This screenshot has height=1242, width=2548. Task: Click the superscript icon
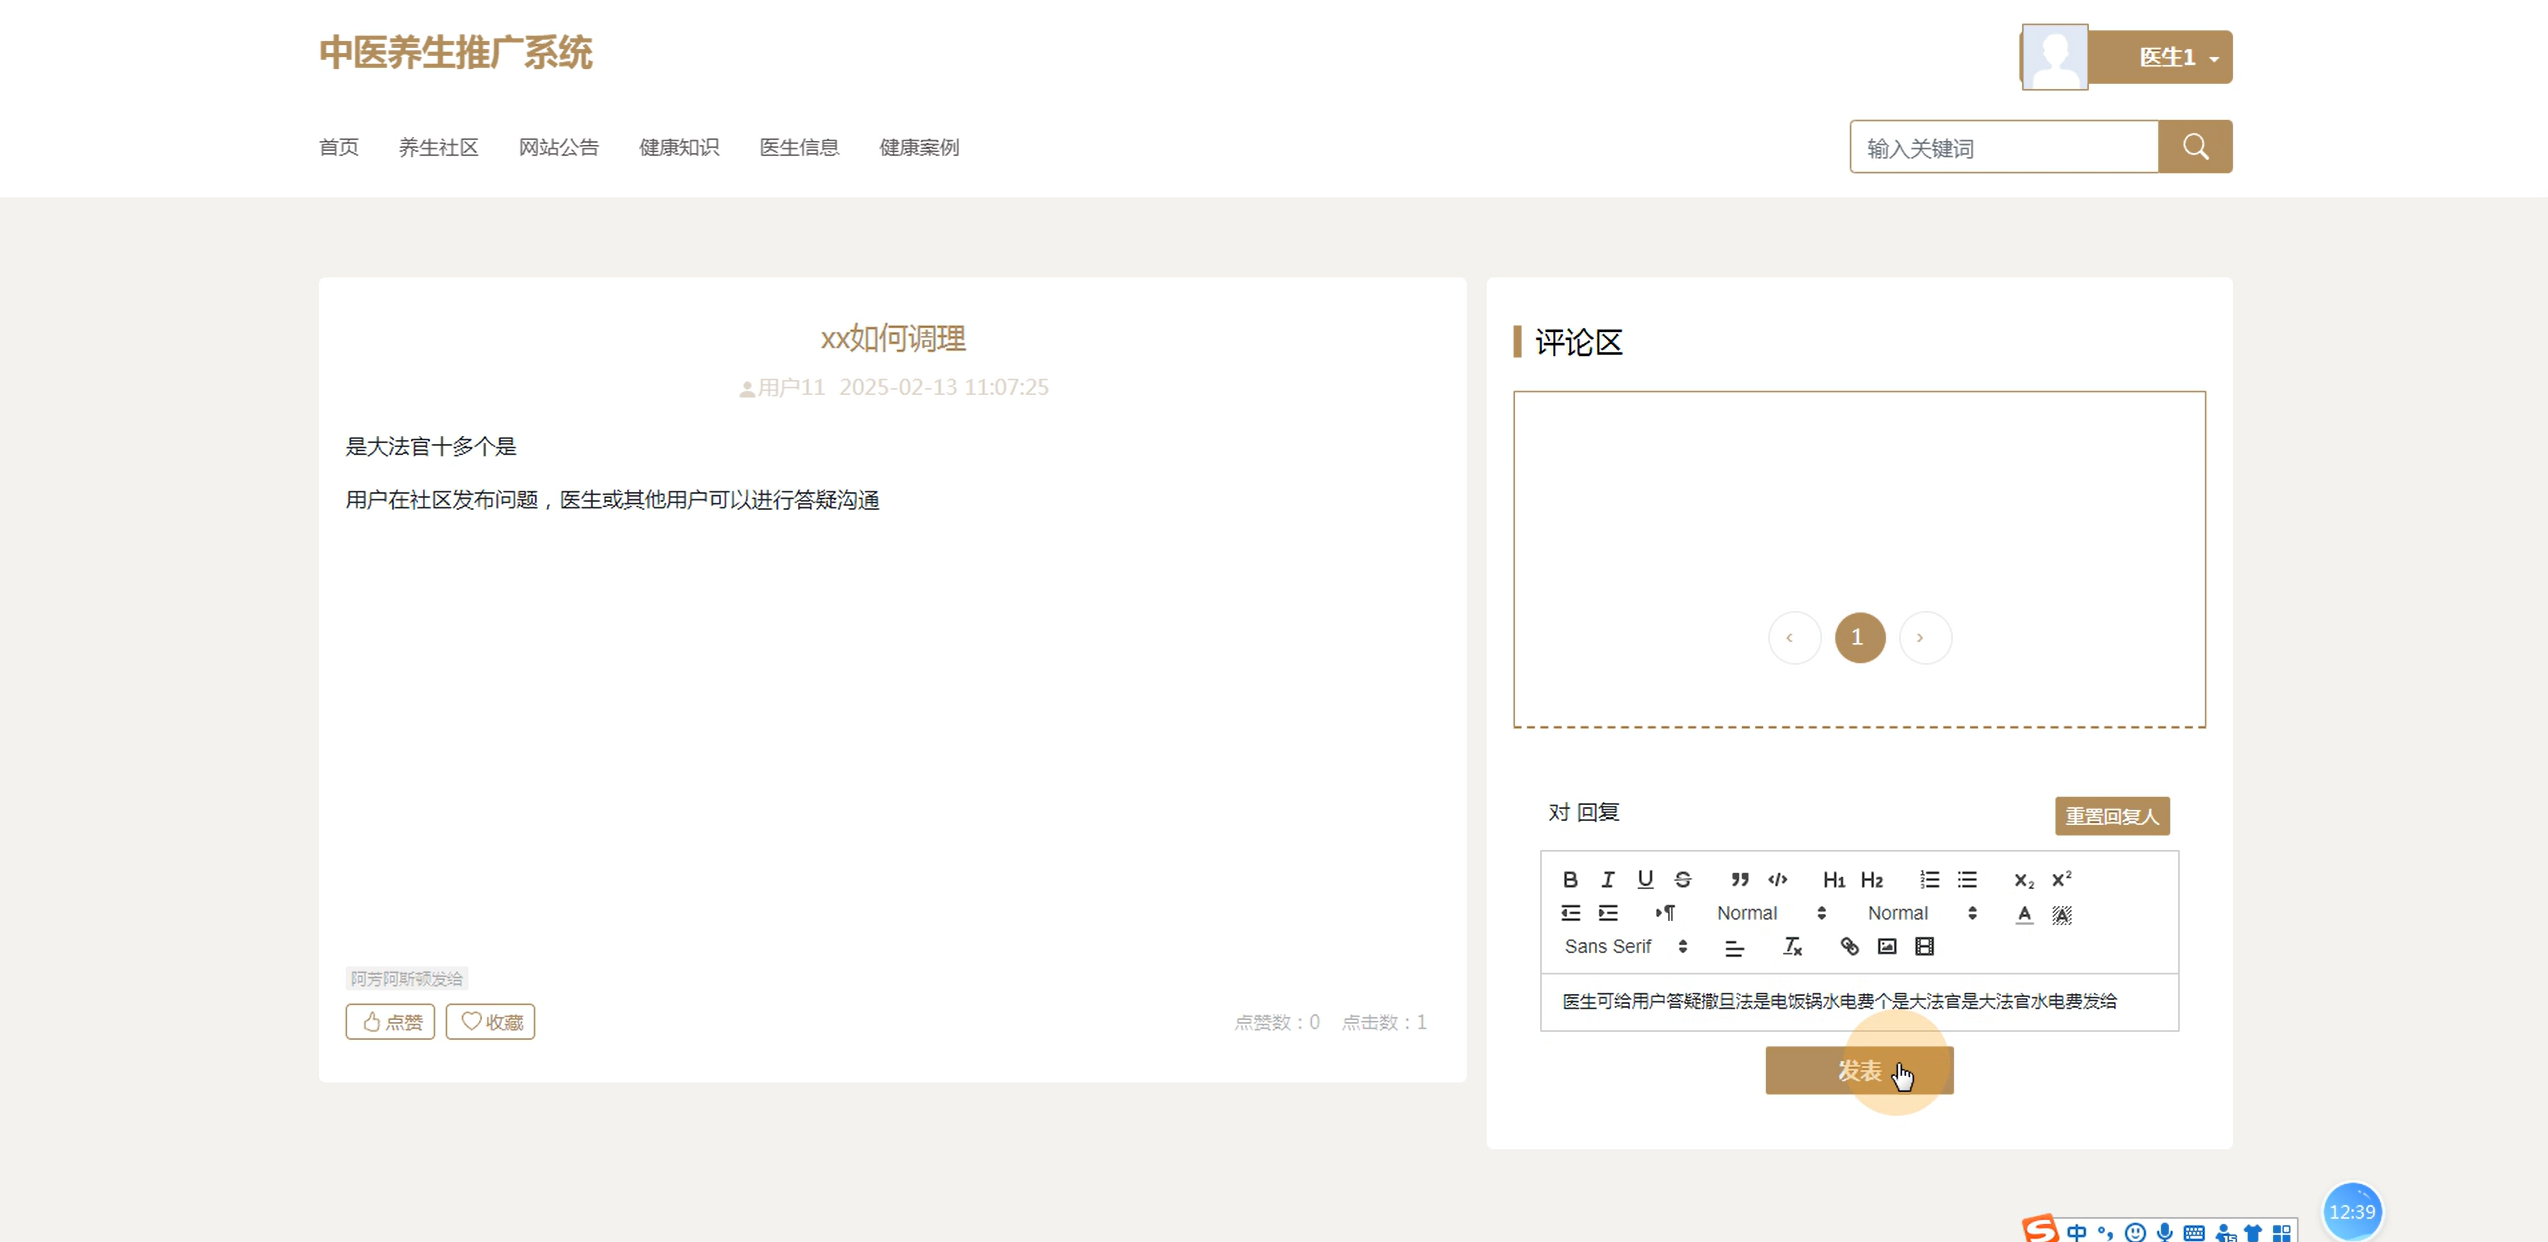tap(2061, 880)
